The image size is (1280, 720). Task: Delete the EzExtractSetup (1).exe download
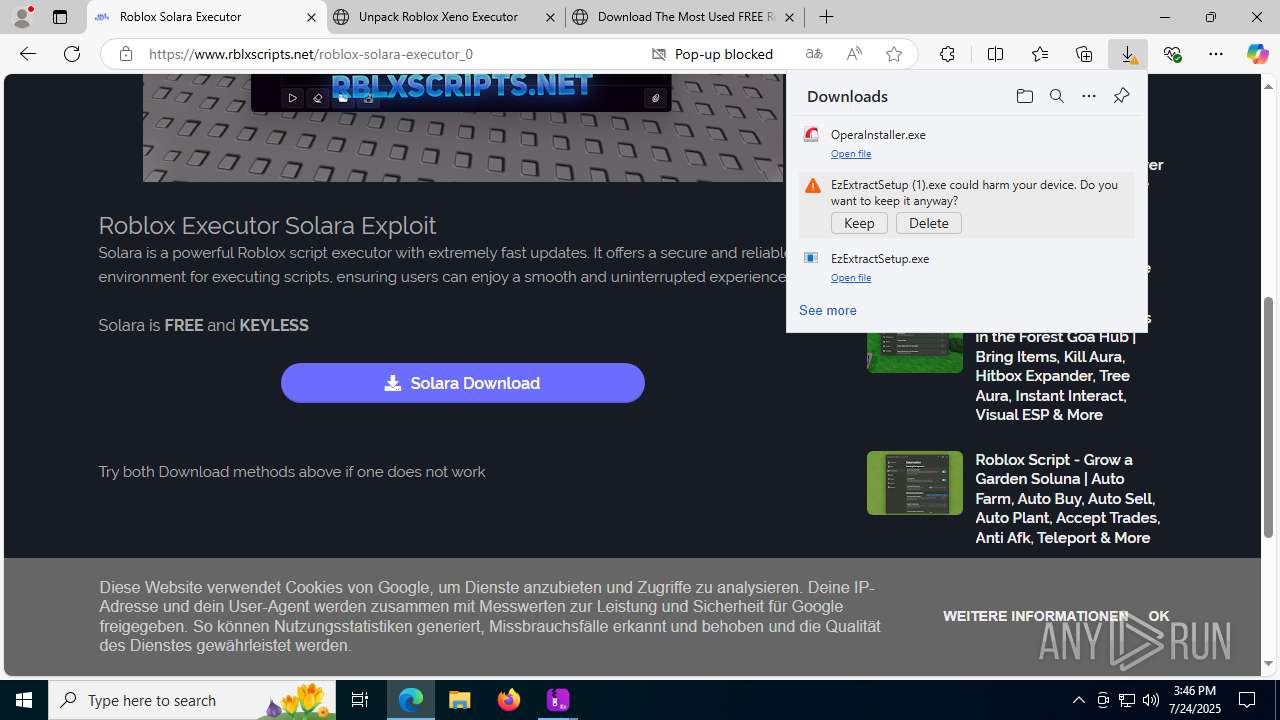coord(929,223)
